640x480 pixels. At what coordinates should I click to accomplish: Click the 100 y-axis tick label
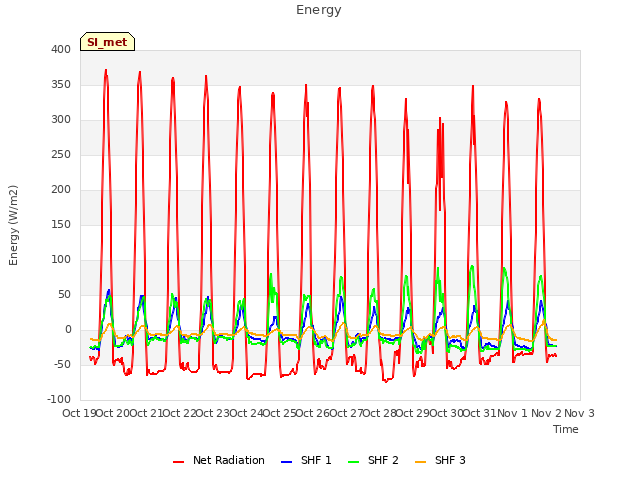[x=61, y=259]
